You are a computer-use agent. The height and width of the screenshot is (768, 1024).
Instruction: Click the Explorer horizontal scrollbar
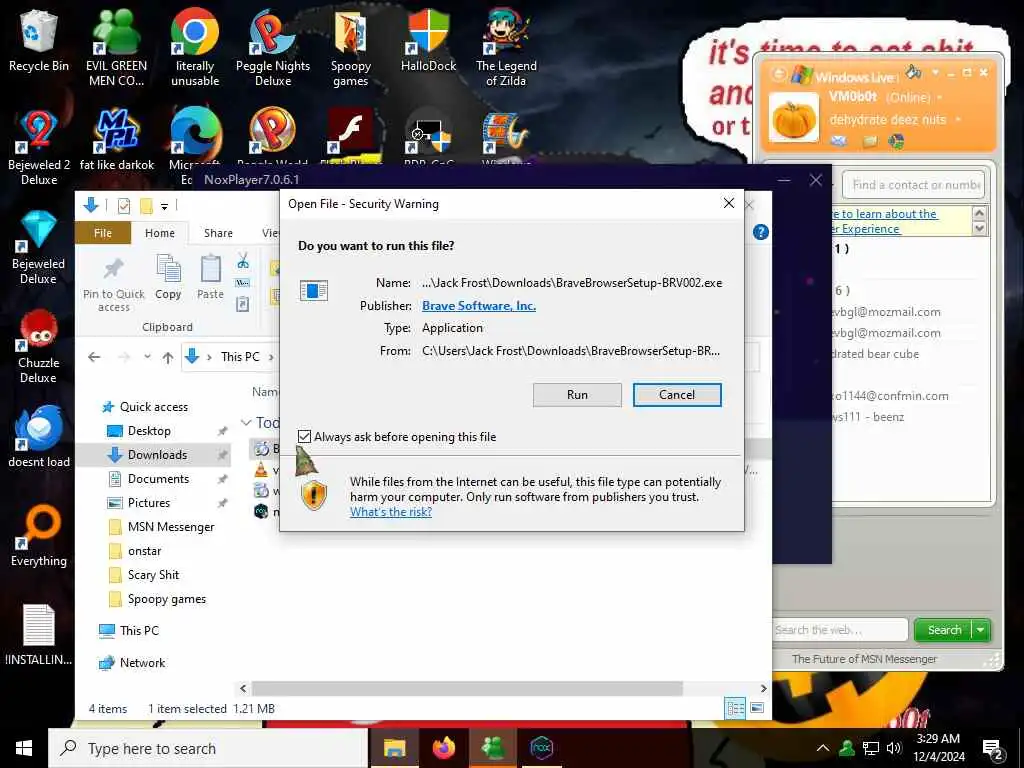467,688
